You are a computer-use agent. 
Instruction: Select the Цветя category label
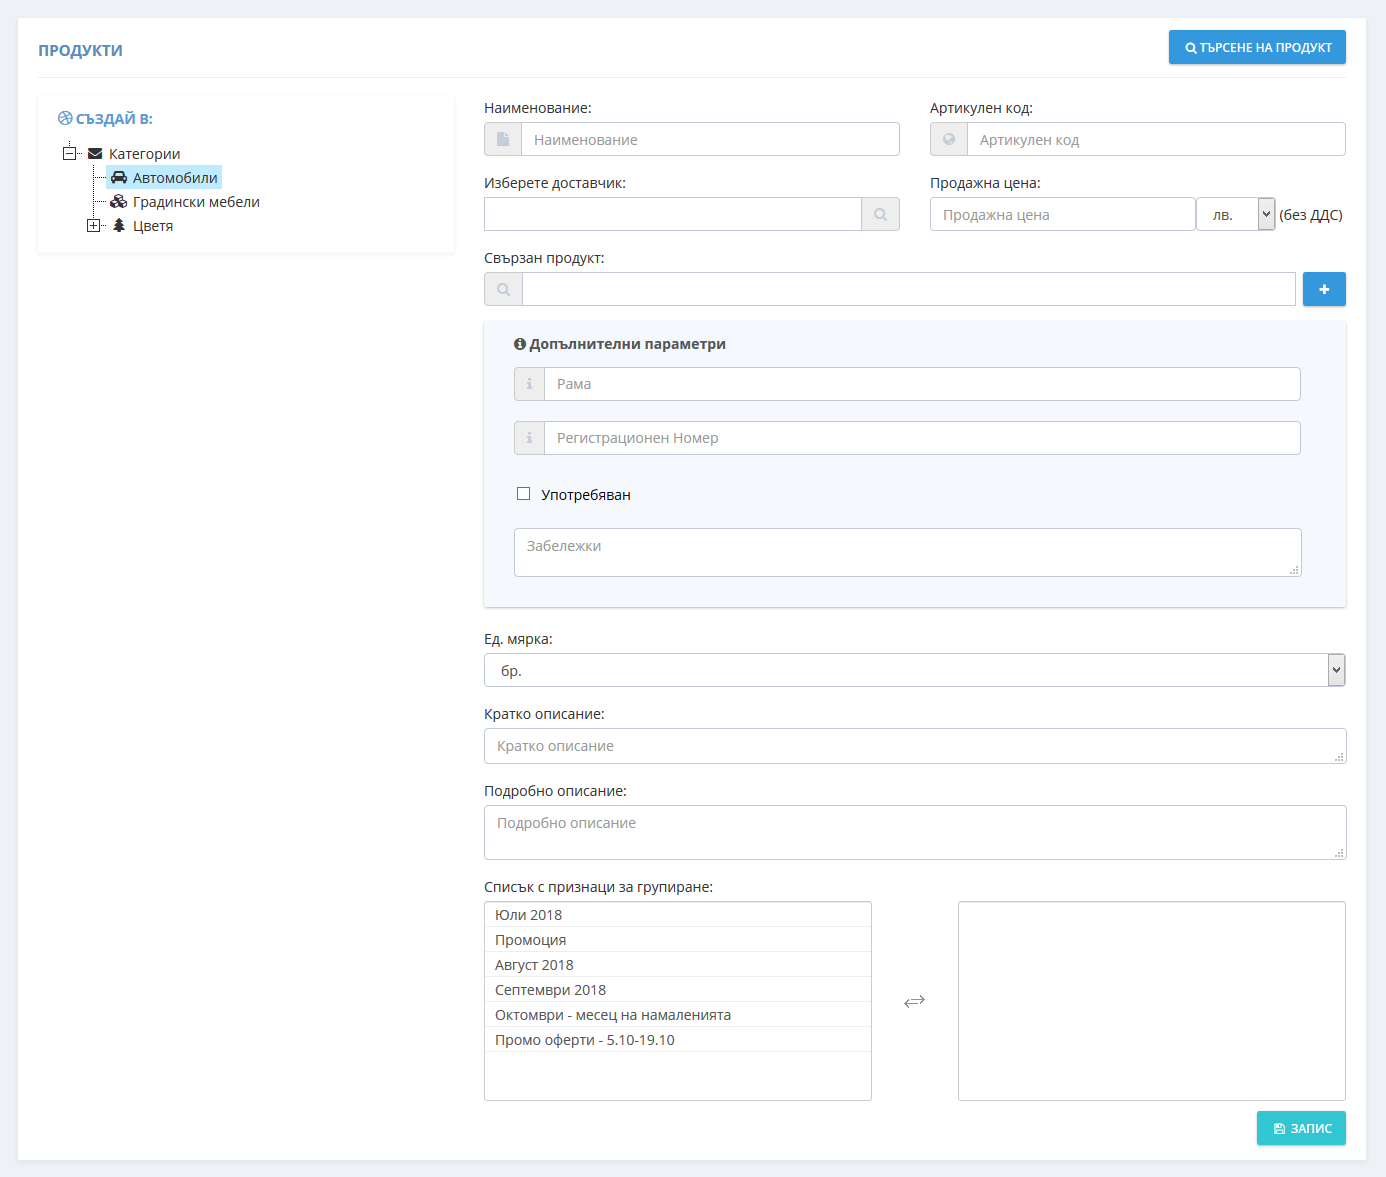[x=153, y=225]
